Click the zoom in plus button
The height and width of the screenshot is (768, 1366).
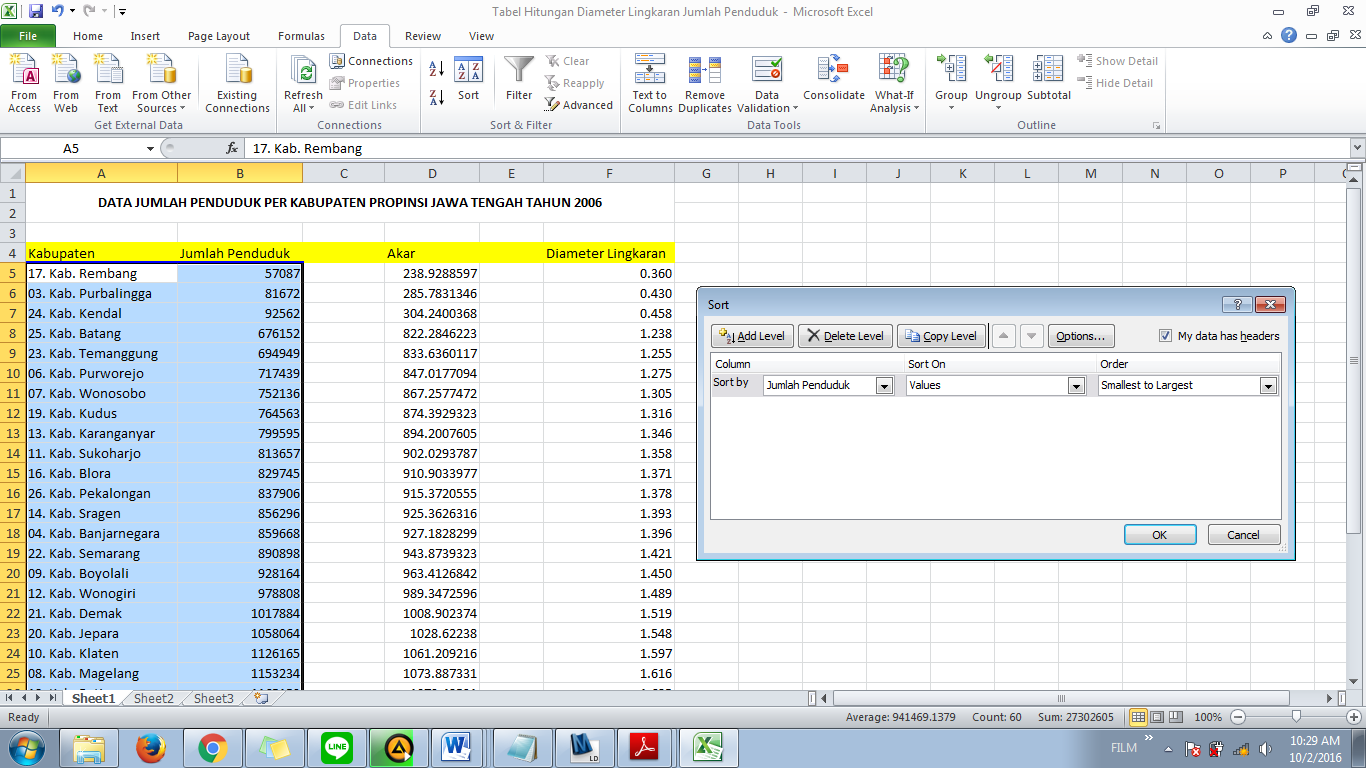1353,717
